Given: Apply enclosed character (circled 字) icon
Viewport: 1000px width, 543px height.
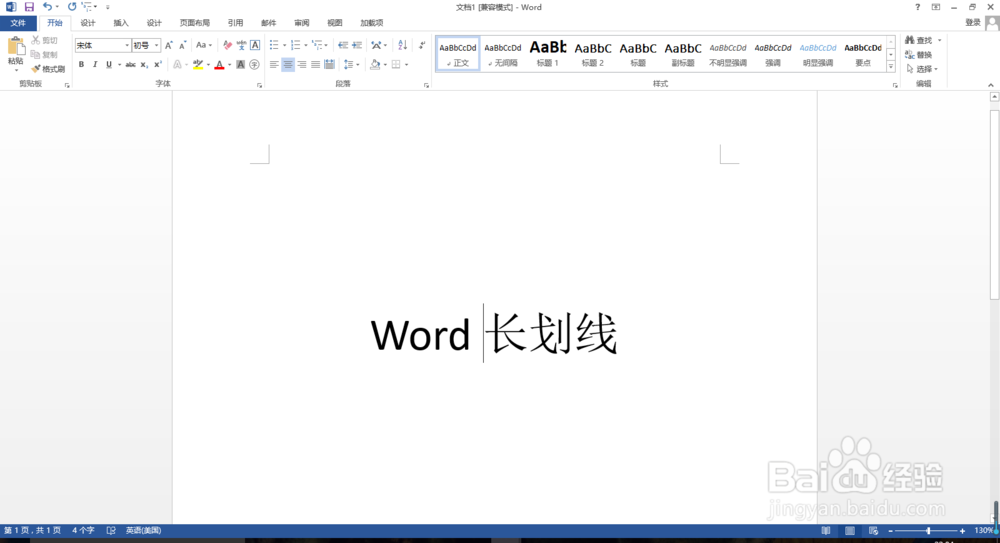Looking at the screenshot, I should [x=254, y=64].
